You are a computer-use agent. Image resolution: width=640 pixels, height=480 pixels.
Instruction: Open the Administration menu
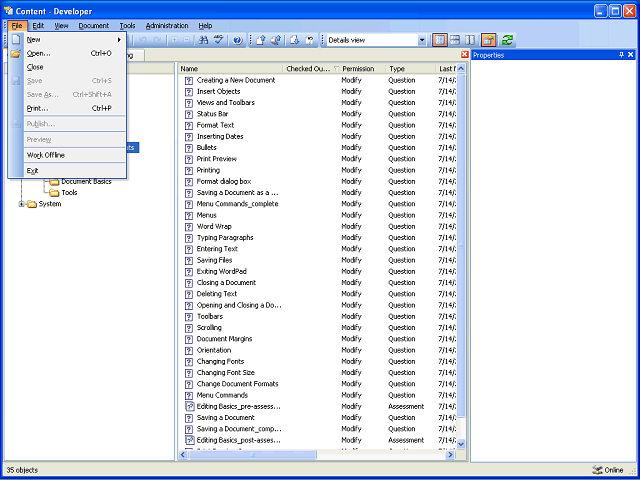[167, 26]
